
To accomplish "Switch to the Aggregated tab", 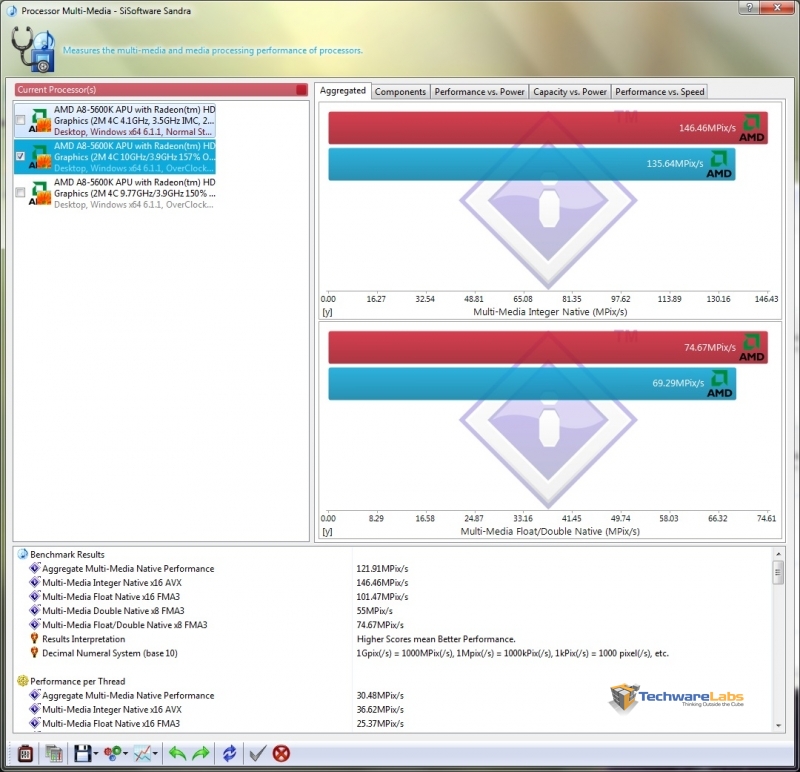I will tap(342, 90).
